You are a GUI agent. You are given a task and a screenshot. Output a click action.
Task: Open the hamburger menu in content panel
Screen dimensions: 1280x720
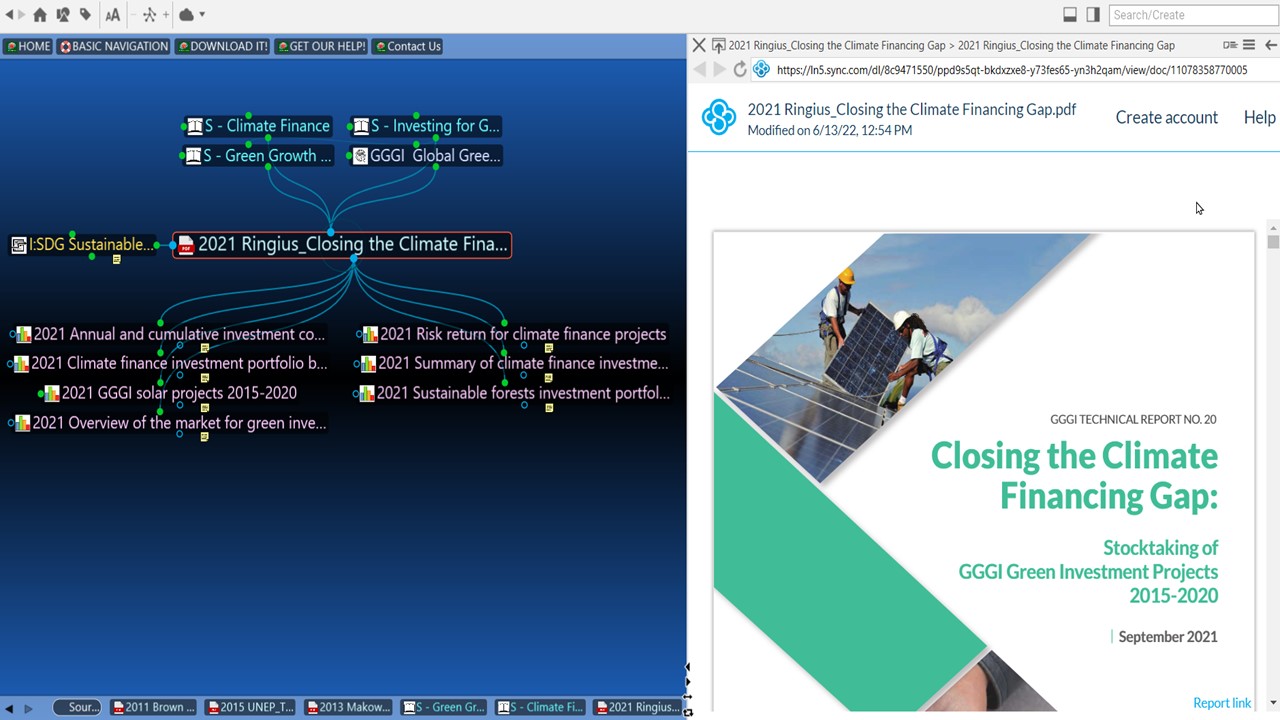tap(1248, 45)
